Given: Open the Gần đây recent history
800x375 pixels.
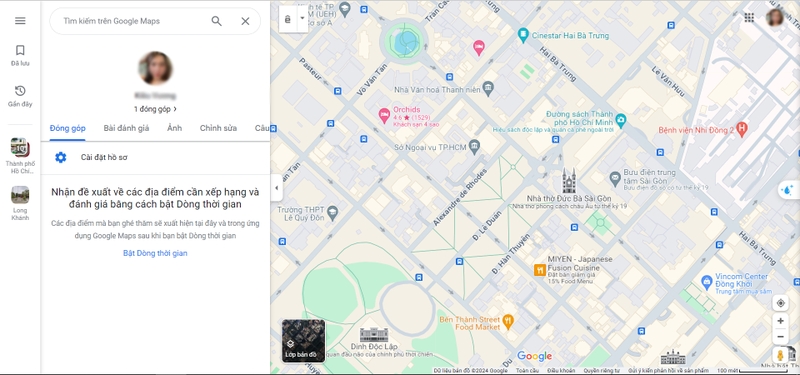Looking at the screenshot, I should pos(20,96).
